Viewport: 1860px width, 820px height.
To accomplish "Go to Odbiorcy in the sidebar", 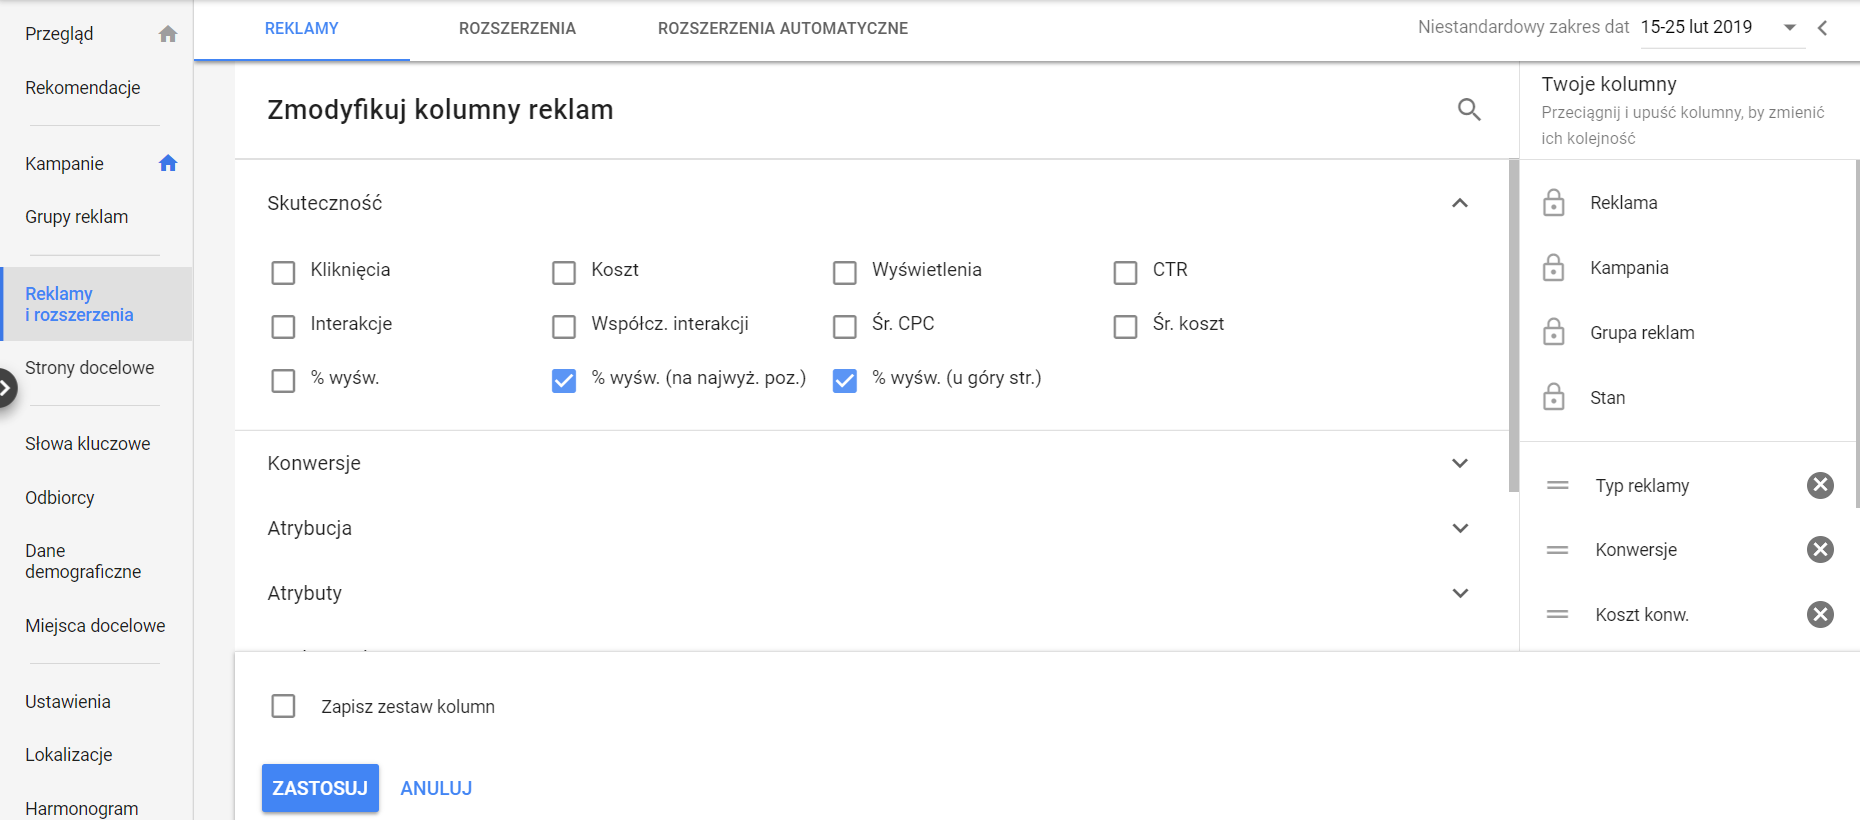I will point(60,498).
